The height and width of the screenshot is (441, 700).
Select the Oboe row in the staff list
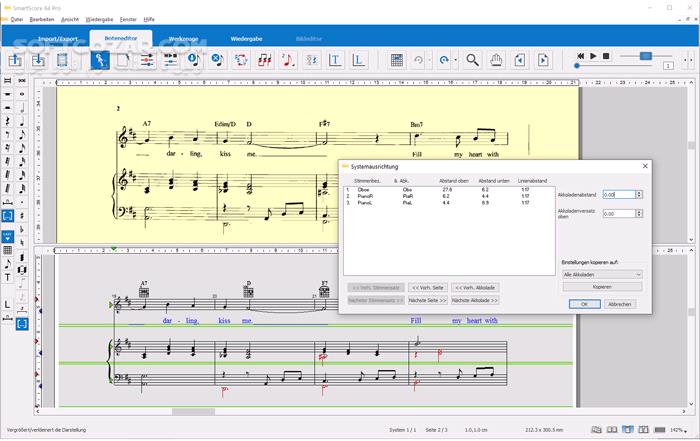(x=449, y=190)
